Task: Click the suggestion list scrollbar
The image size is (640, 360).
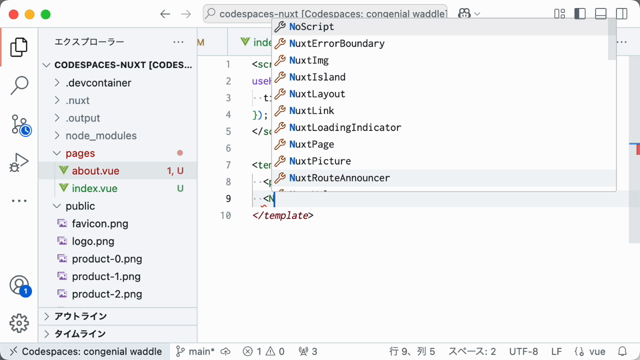Action: click(611, 40)
